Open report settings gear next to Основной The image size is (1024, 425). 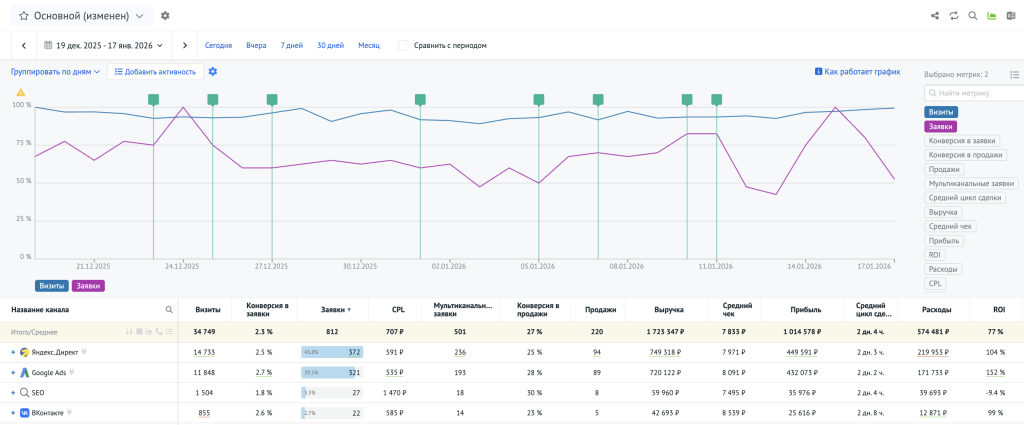coord(165,16)
